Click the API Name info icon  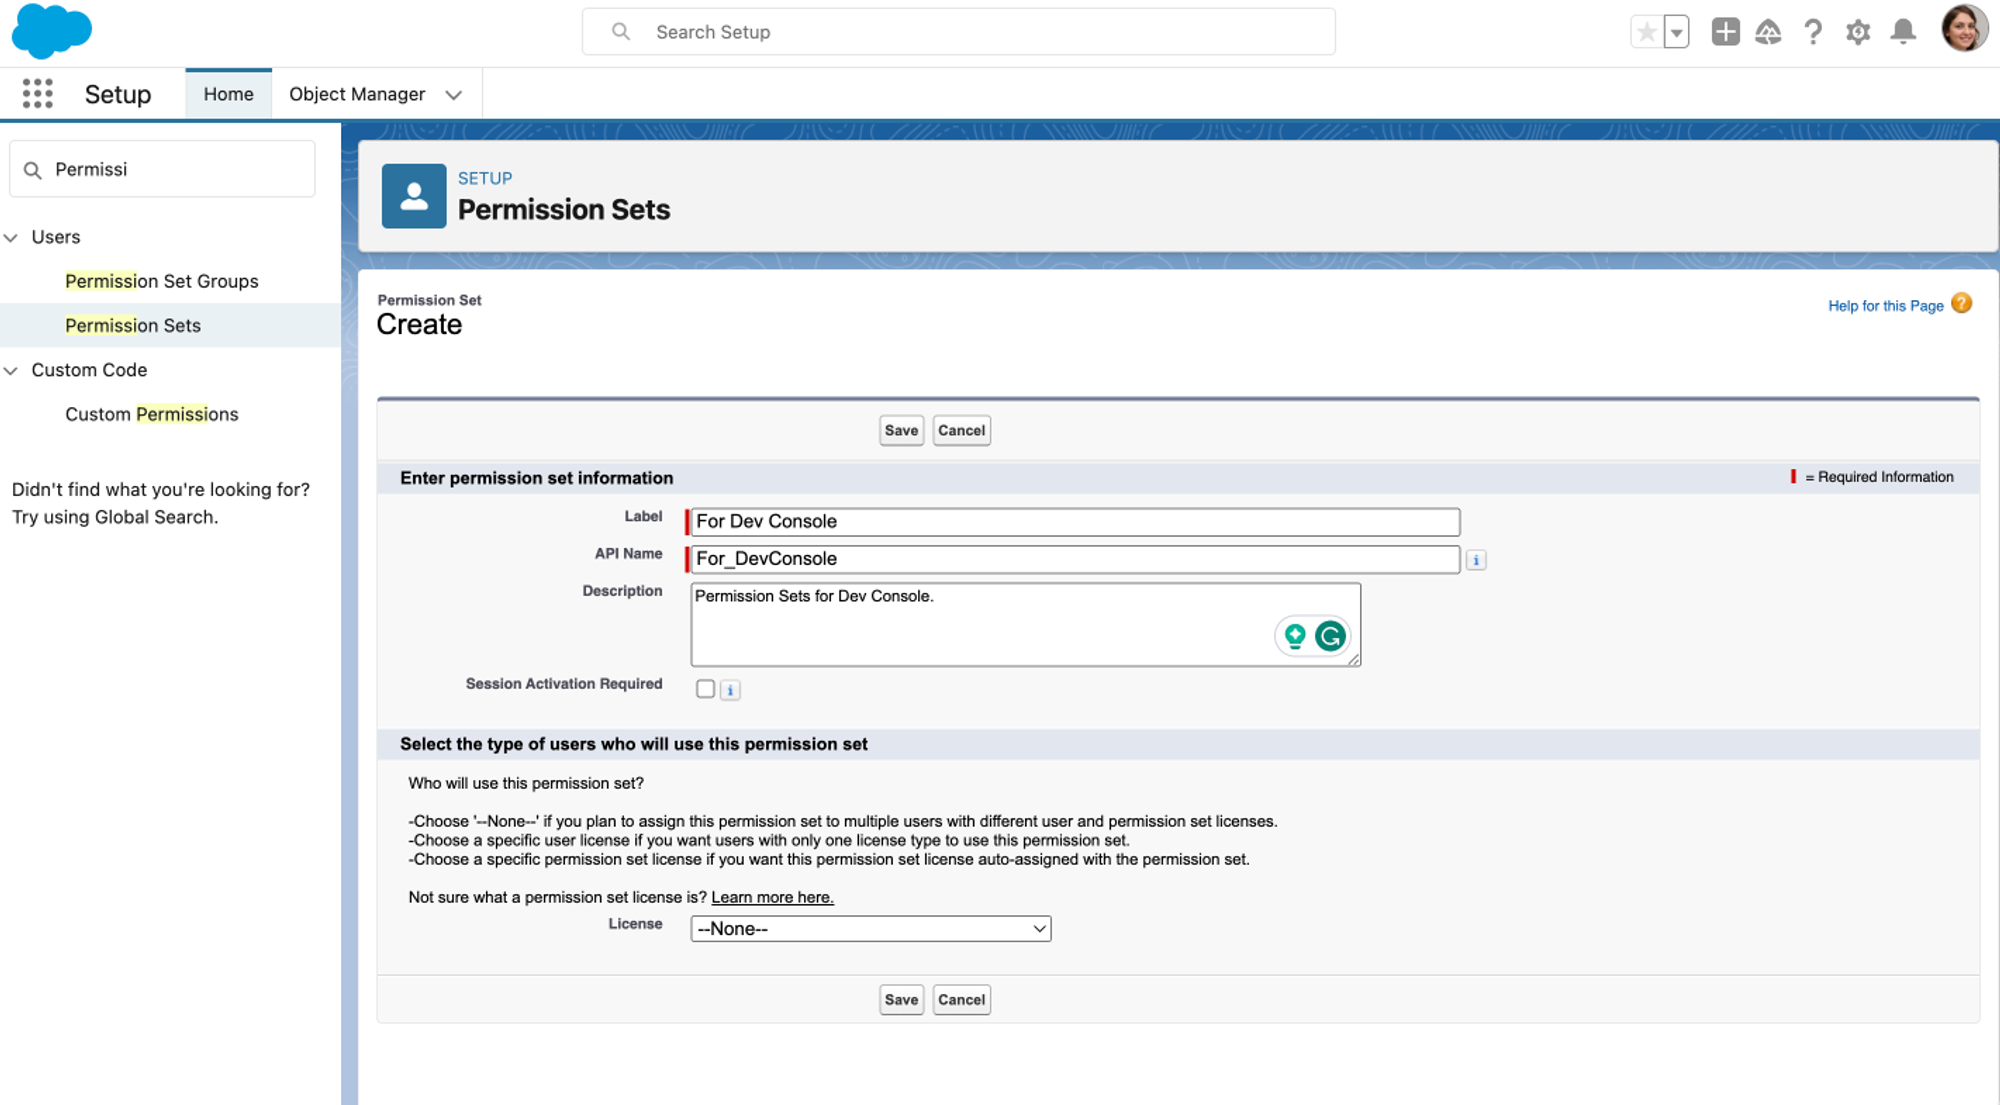[x=1476, y=560]
